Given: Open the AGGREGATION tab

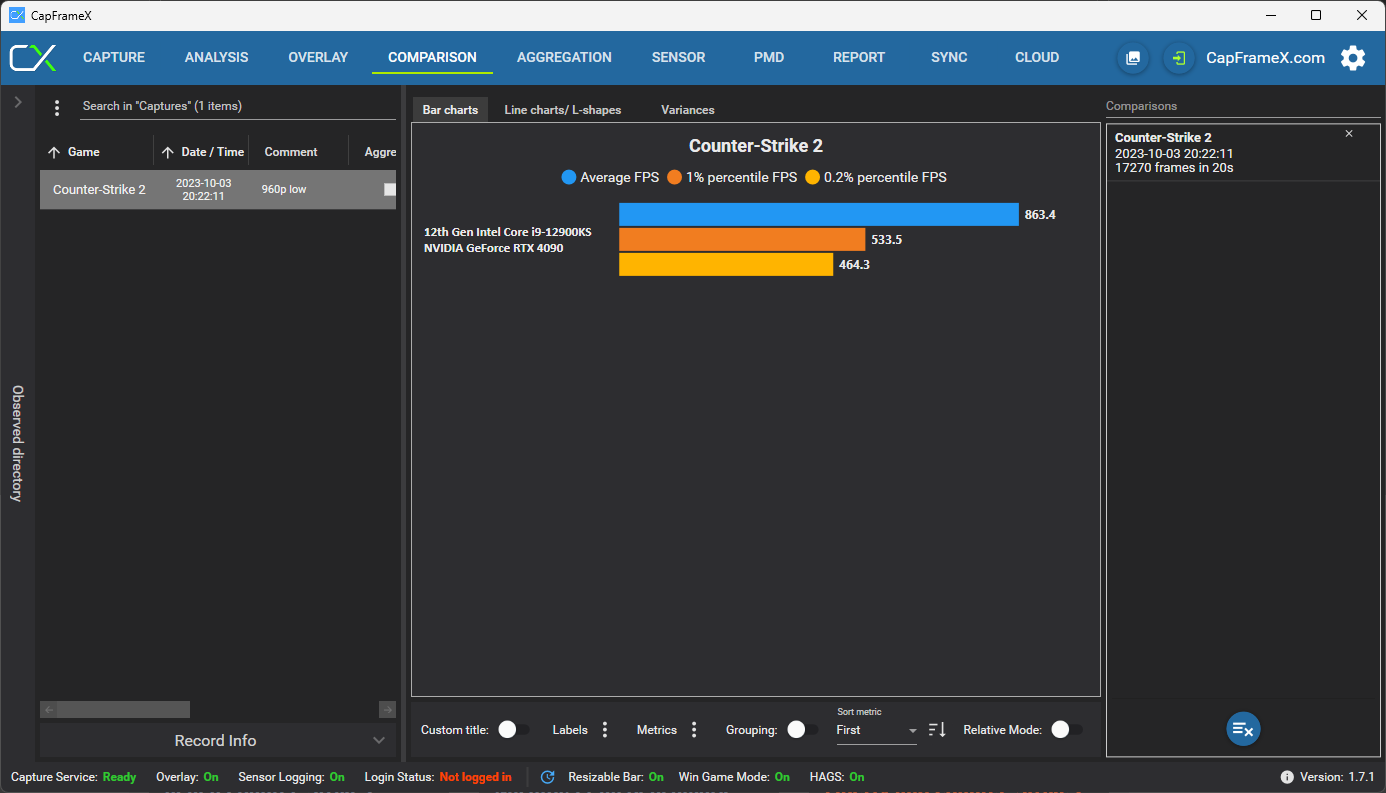Looking at the screenshot, I should (564, 58).
